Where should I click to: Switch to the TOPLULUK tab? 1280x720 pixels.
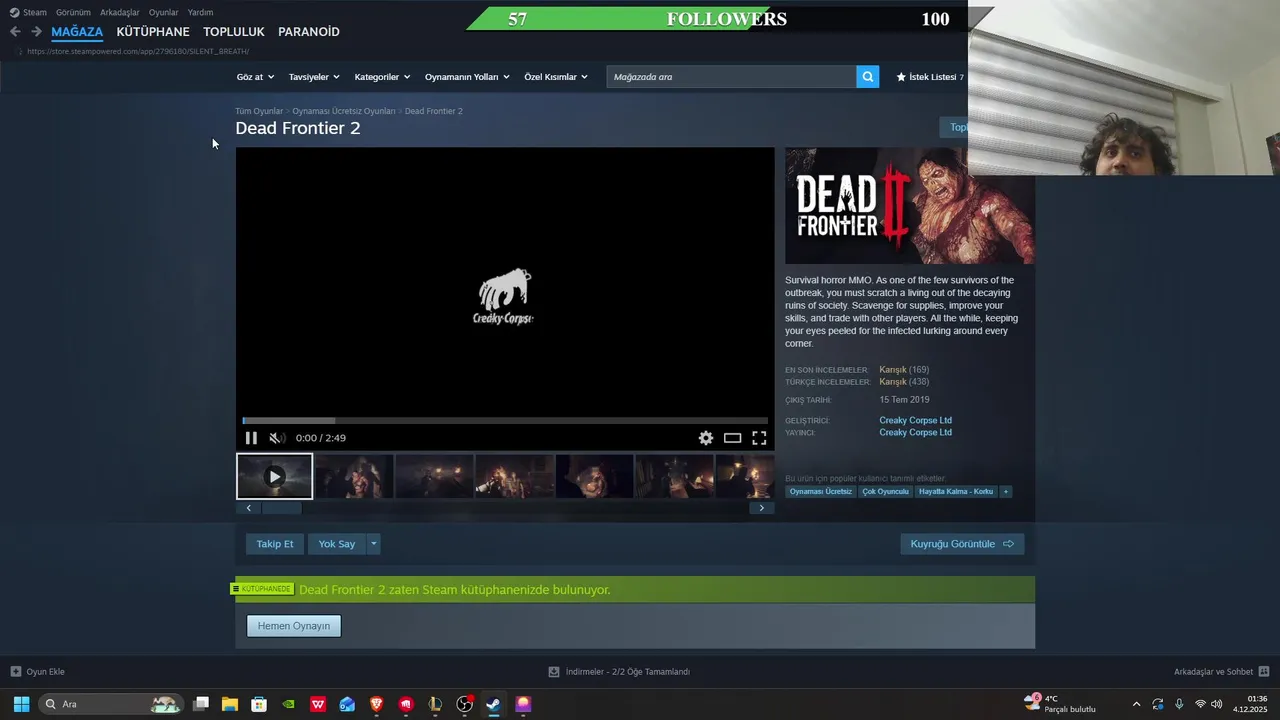[234, 32]
